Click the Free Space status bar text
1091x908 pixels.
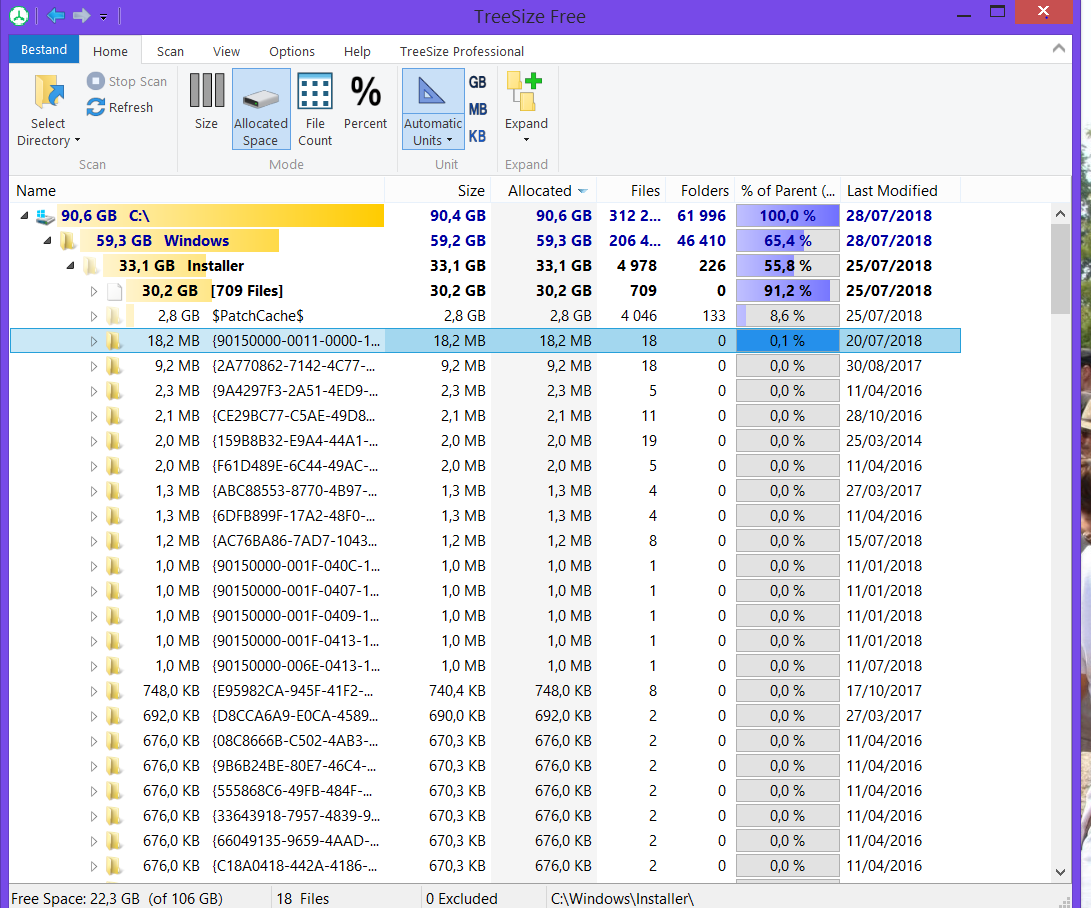(117, 898)
